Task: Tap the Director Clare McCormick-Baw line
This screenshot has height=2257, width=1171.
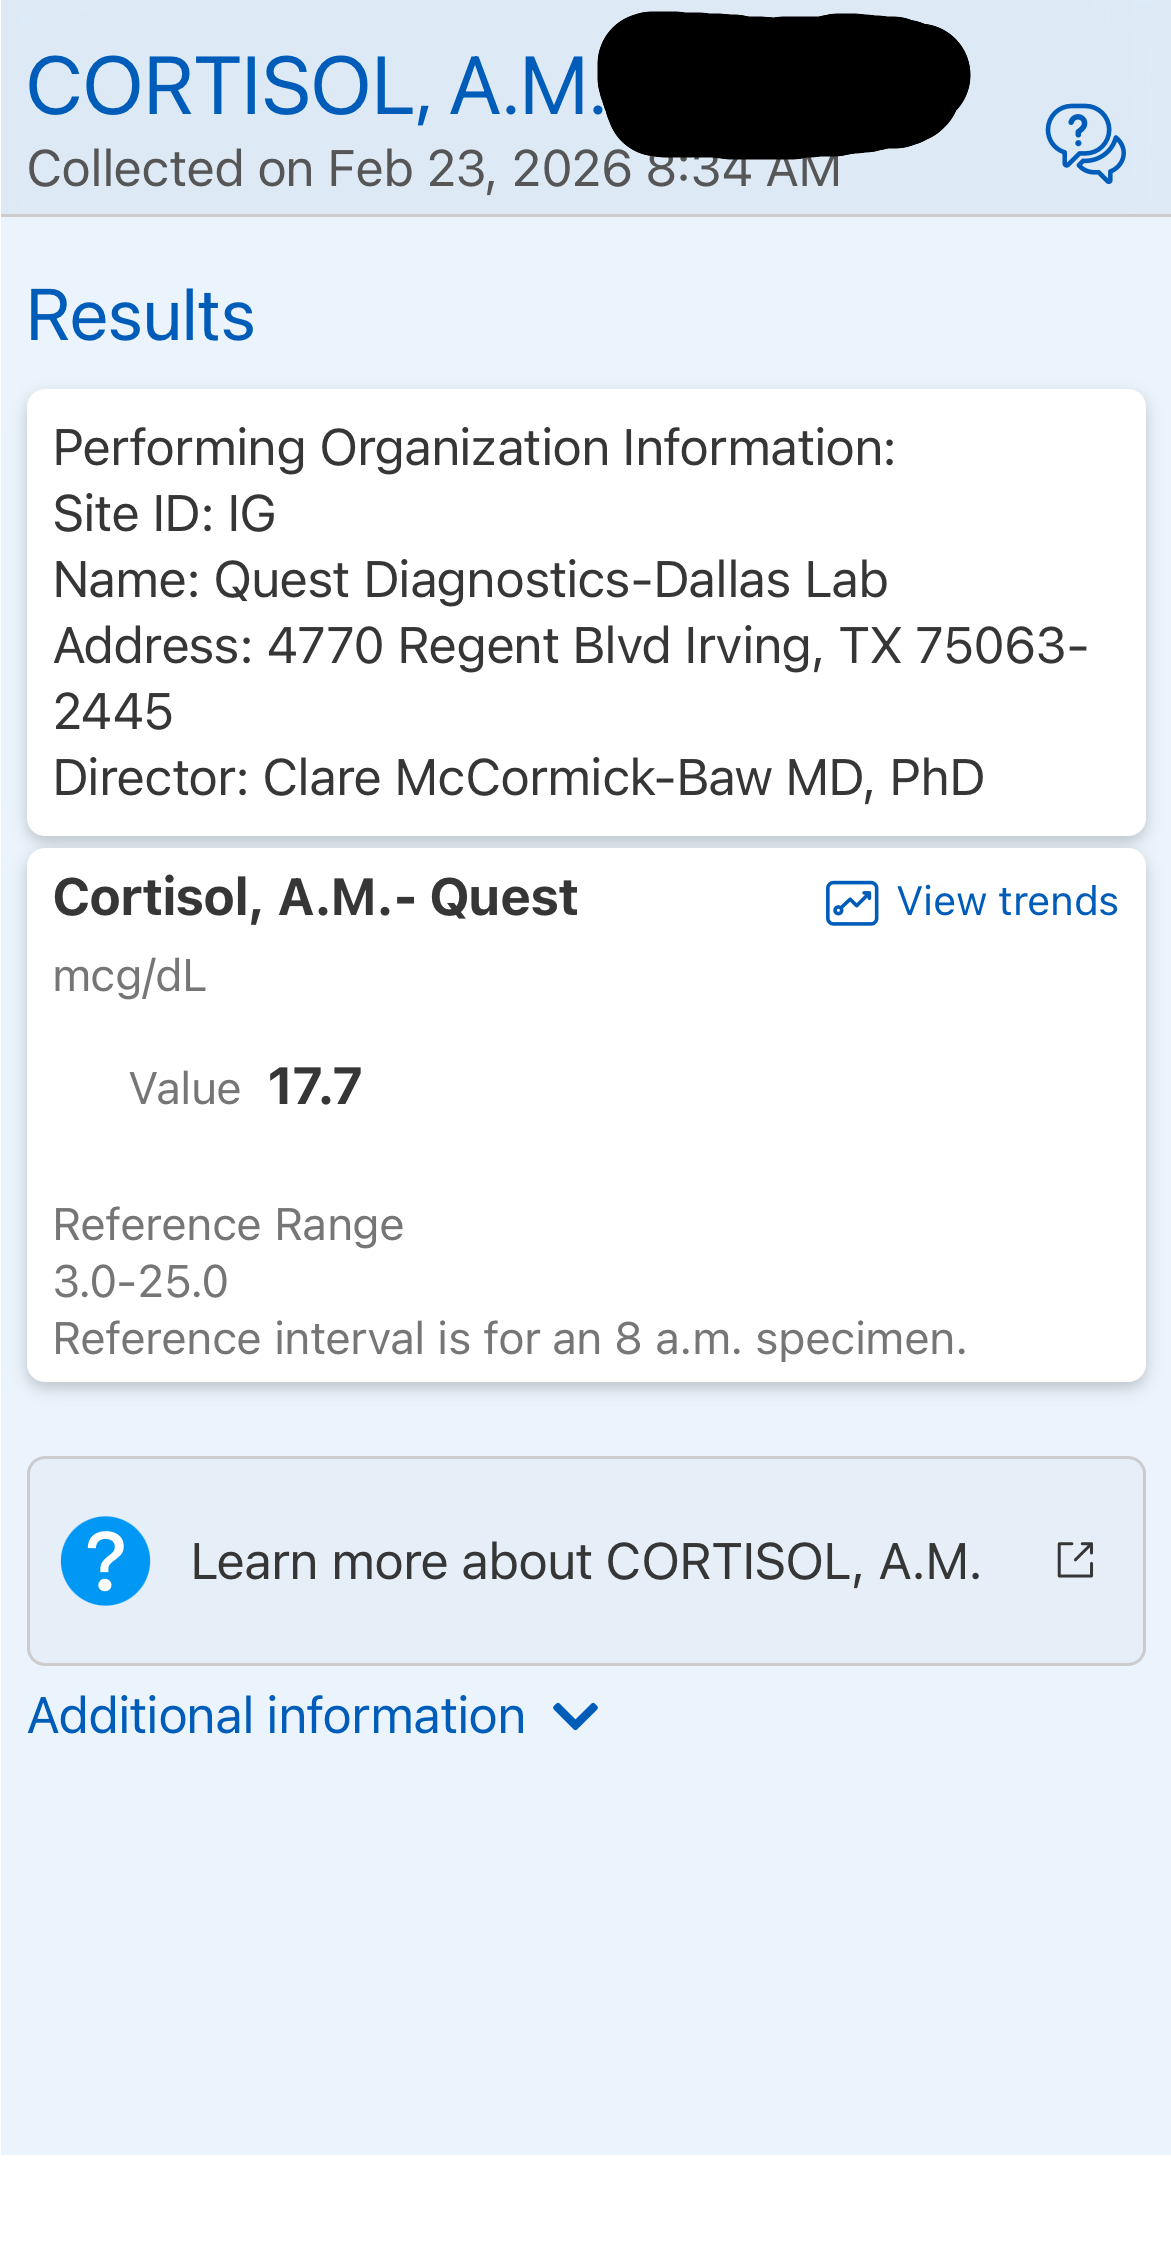Action: point(518,778)
